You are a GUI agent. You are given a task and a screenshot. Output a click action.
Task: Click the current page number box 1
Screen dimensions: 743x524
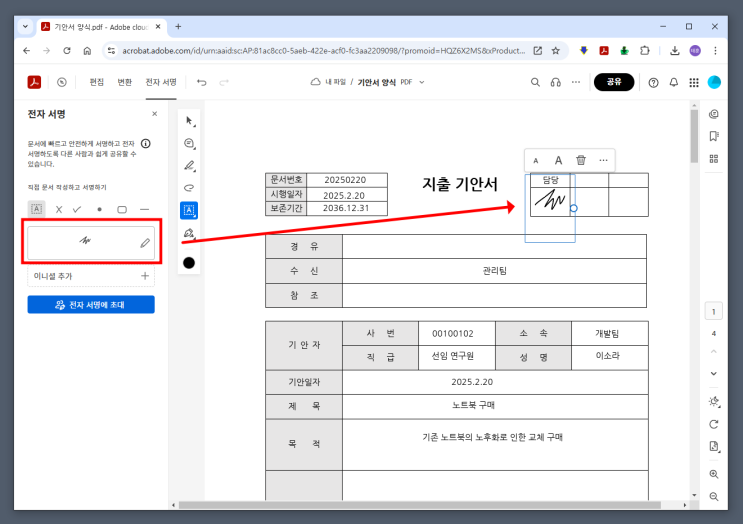[x=714, y=311]
